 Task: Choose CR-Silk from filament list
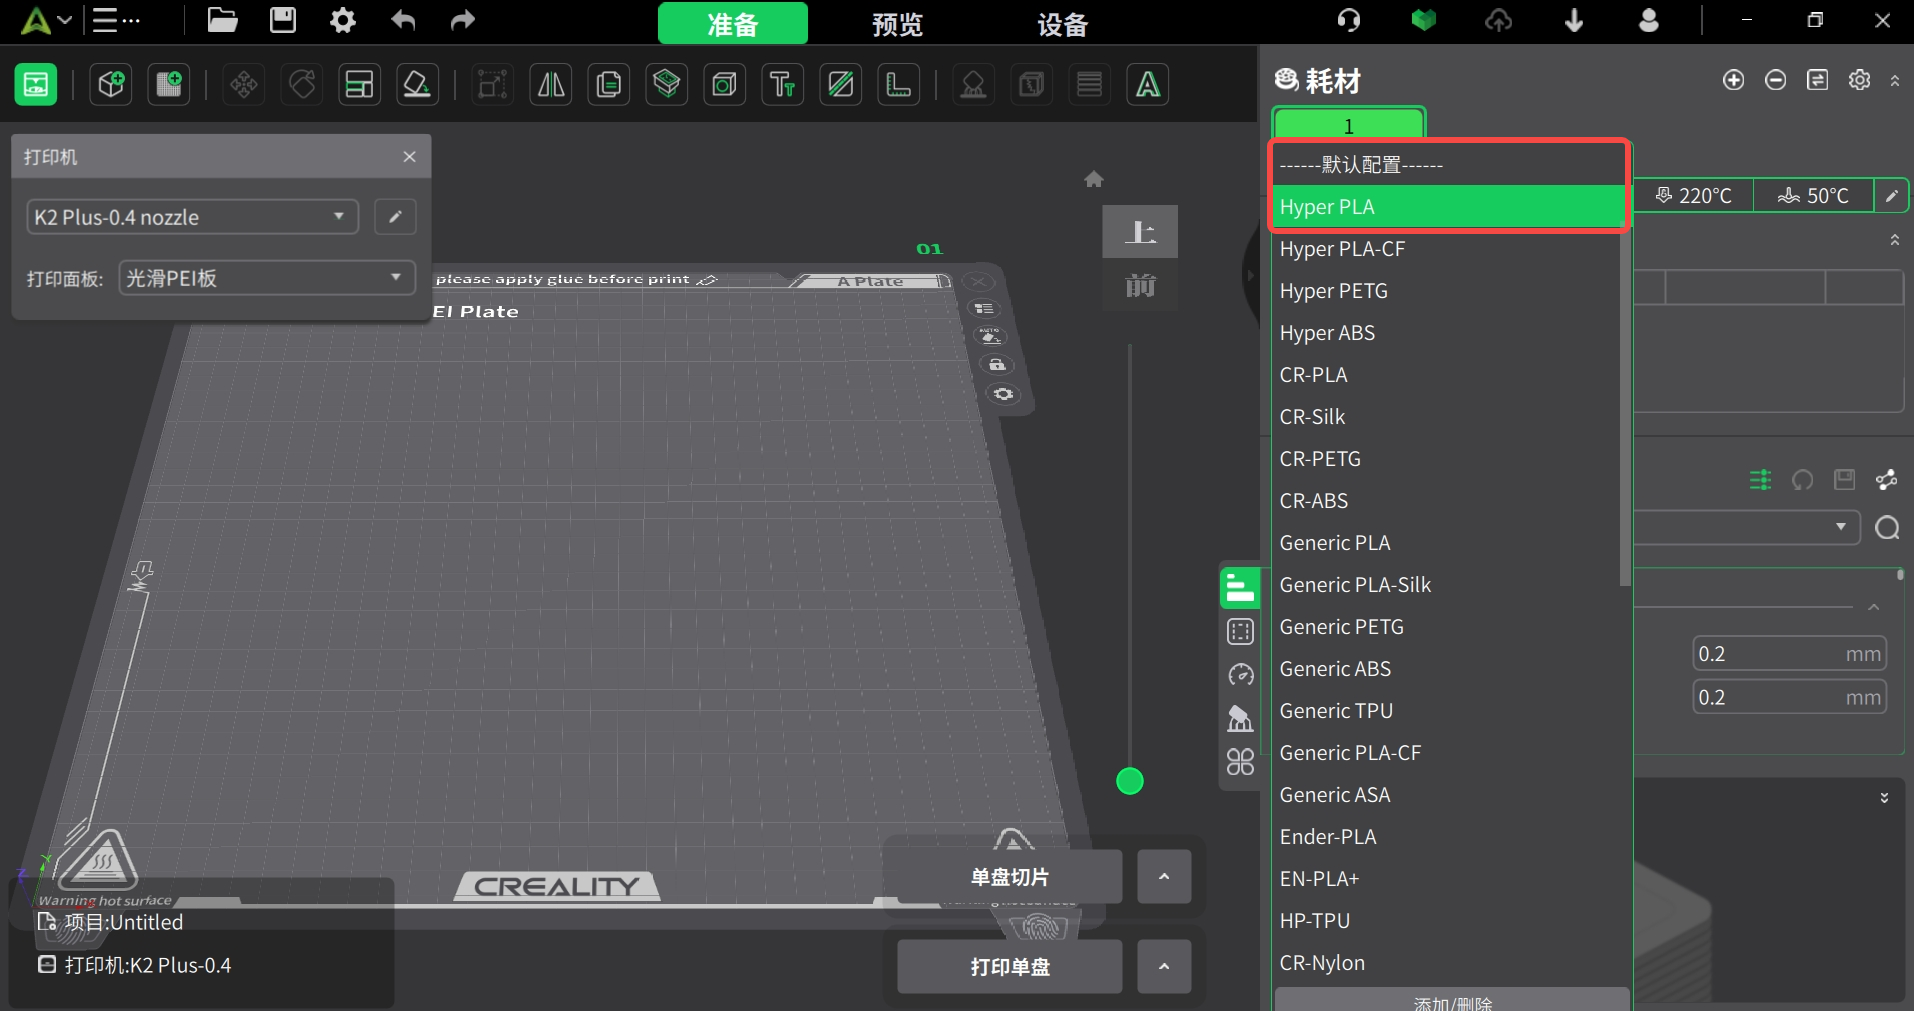(x=1447, y=417)
